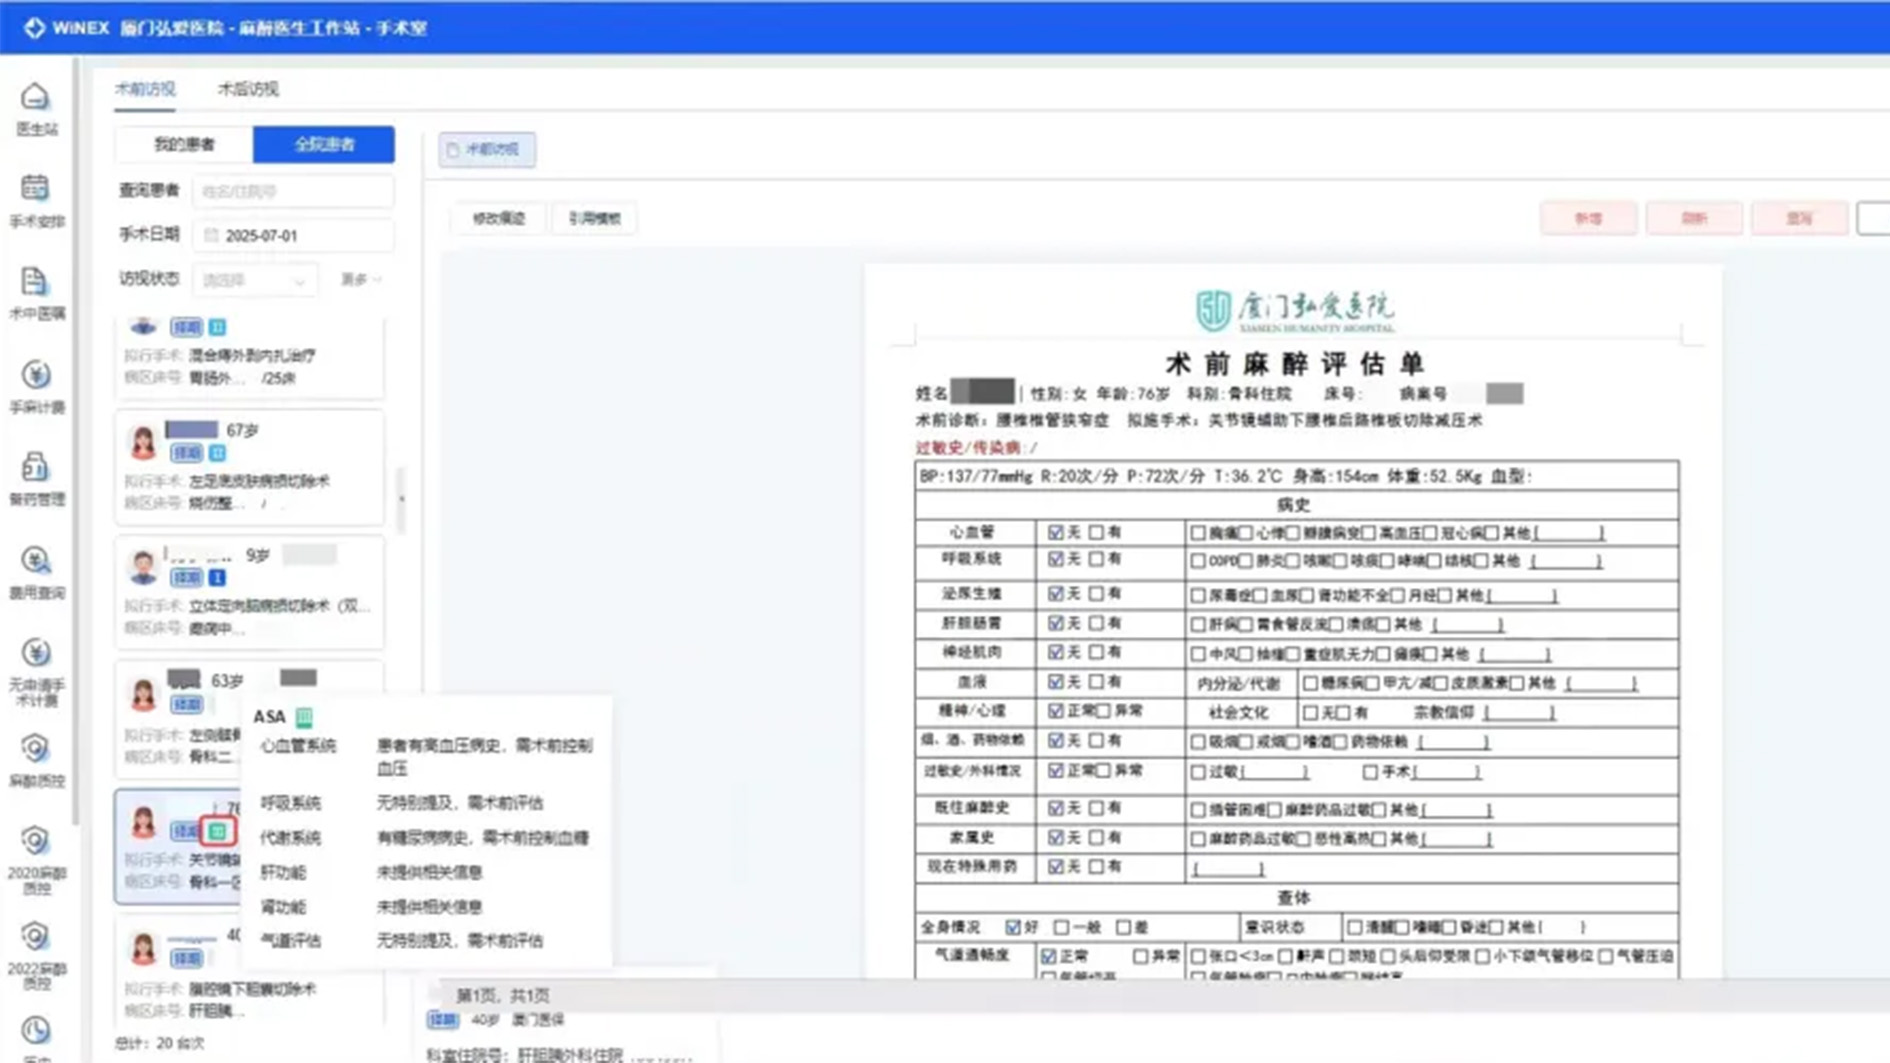The image size is (1890, 1063).
Task: Open the 2020麻醉质控 sidebar icon
Action: (35, 842)
